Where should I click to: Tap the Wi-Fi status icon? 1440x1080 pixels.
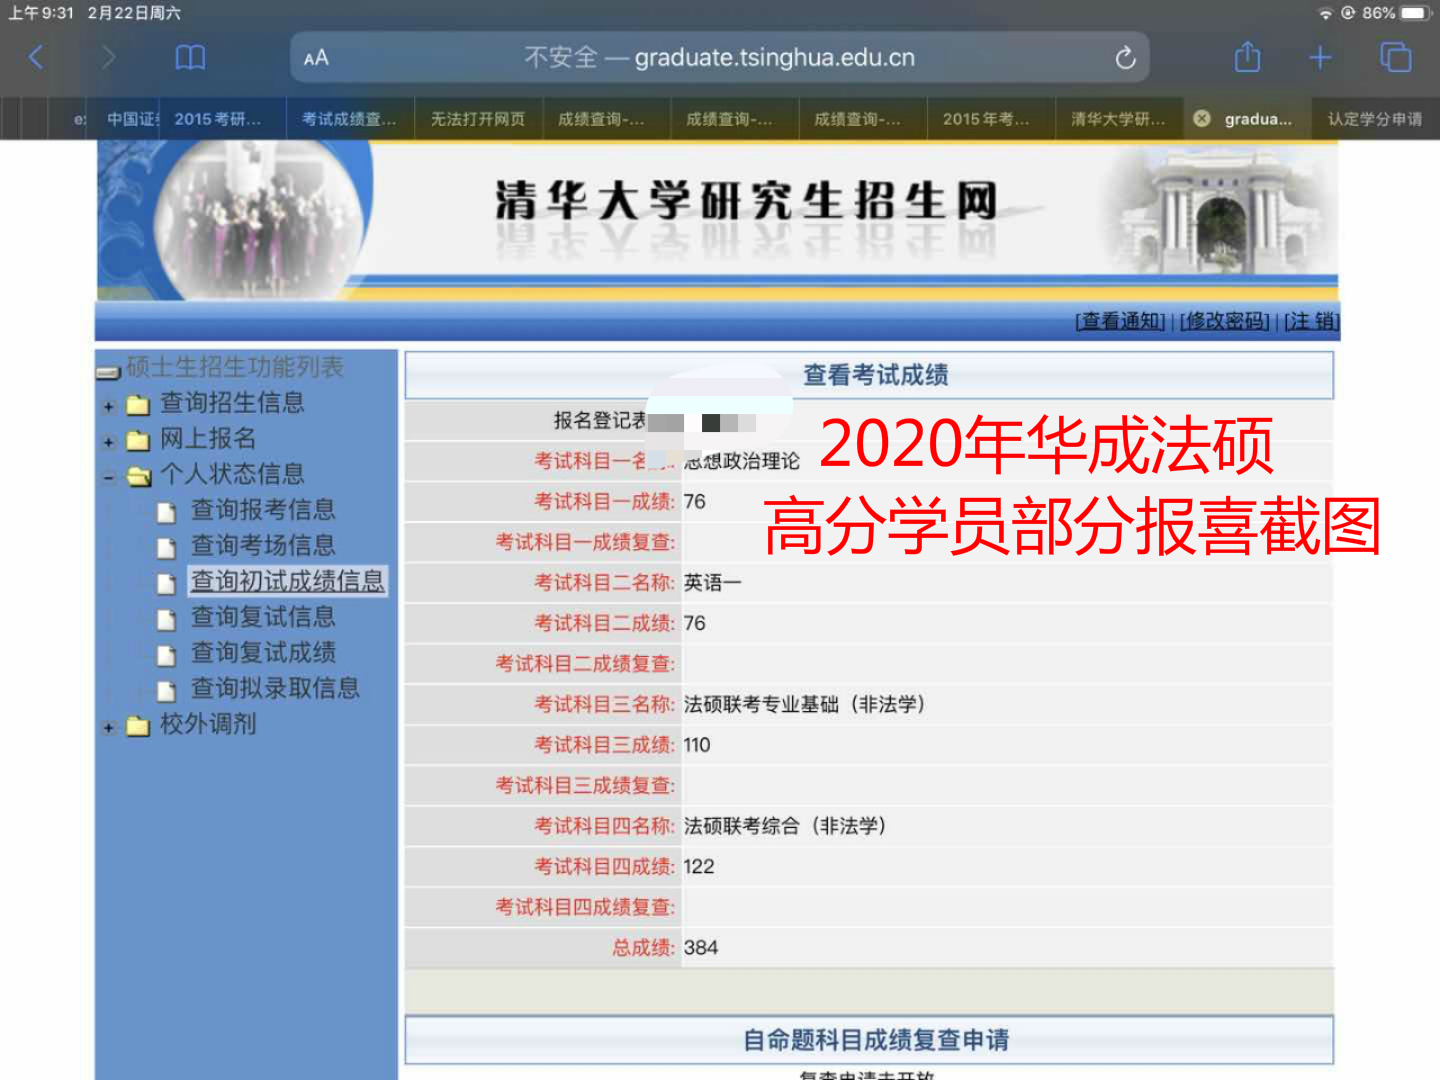pyautogui.click(x=1325, y=13)
